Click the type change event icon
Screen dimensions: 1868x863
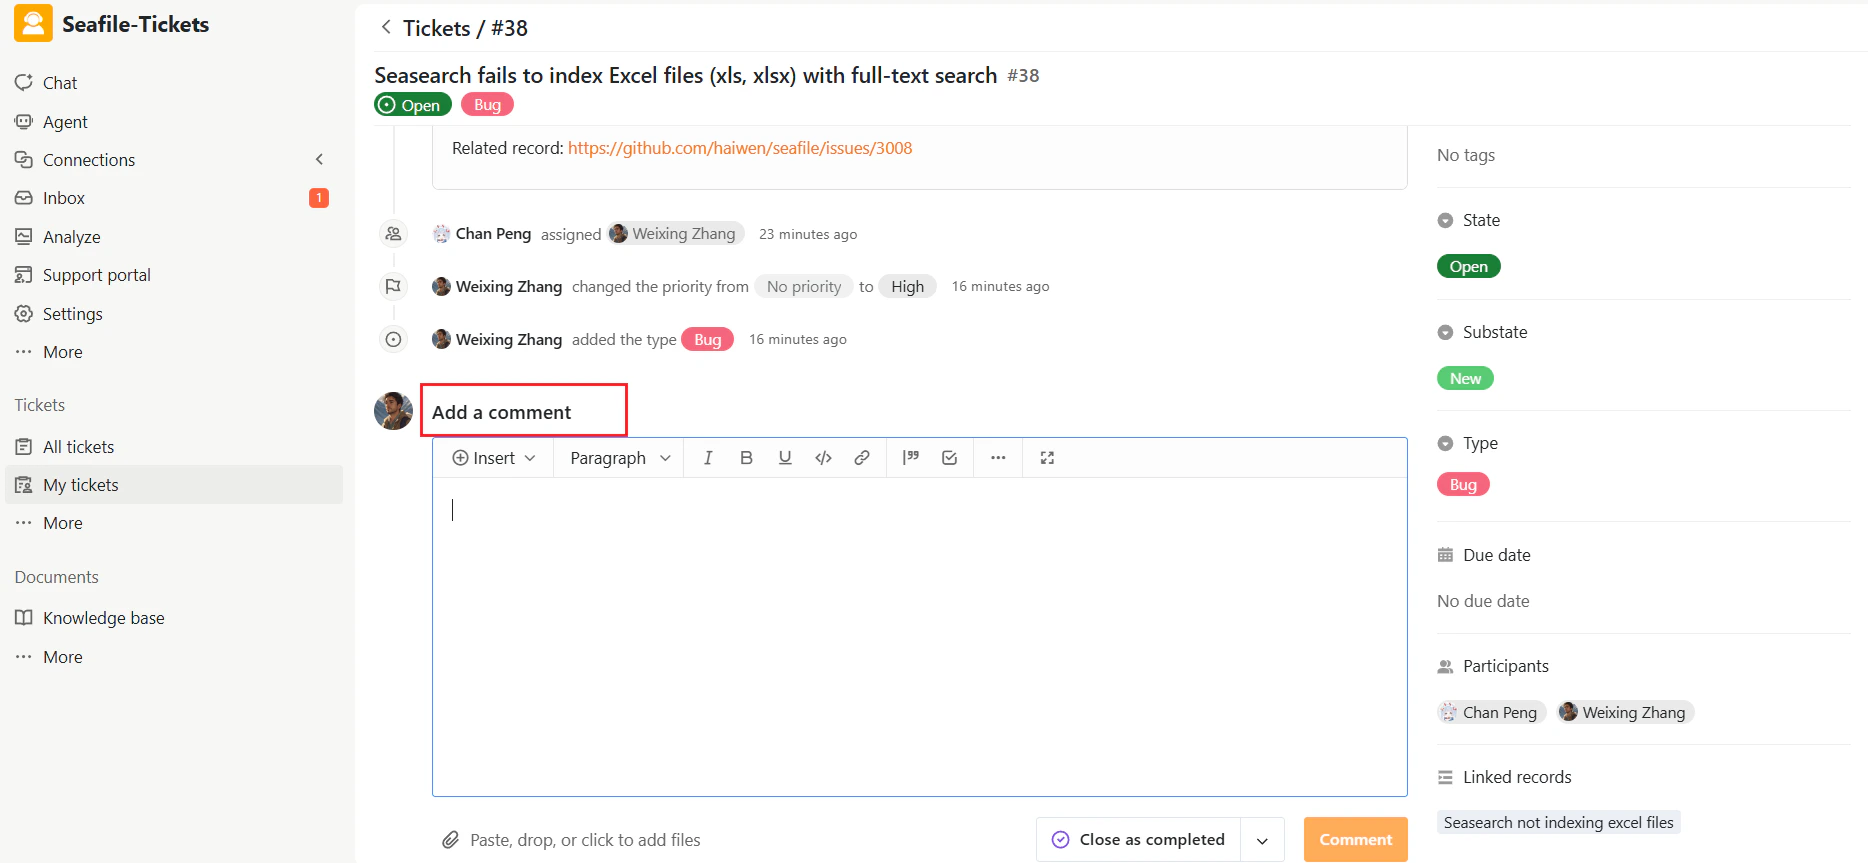tap(394, 340)
